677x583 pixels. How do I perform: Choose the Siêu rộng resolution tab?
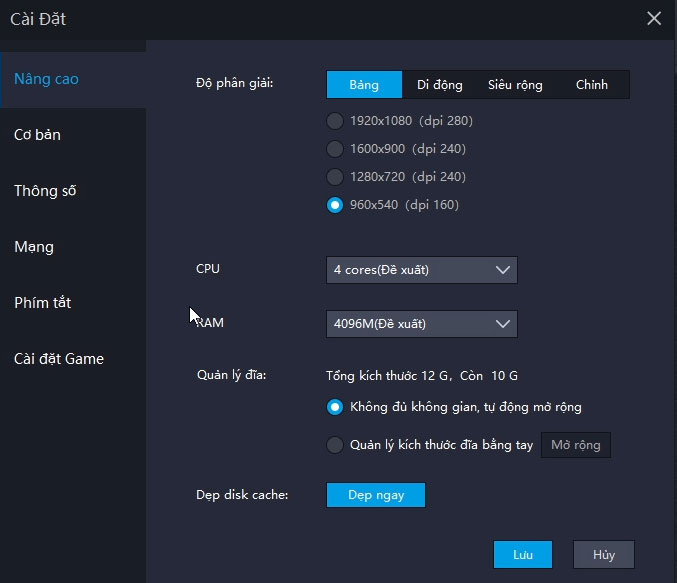tap(515, 85)
